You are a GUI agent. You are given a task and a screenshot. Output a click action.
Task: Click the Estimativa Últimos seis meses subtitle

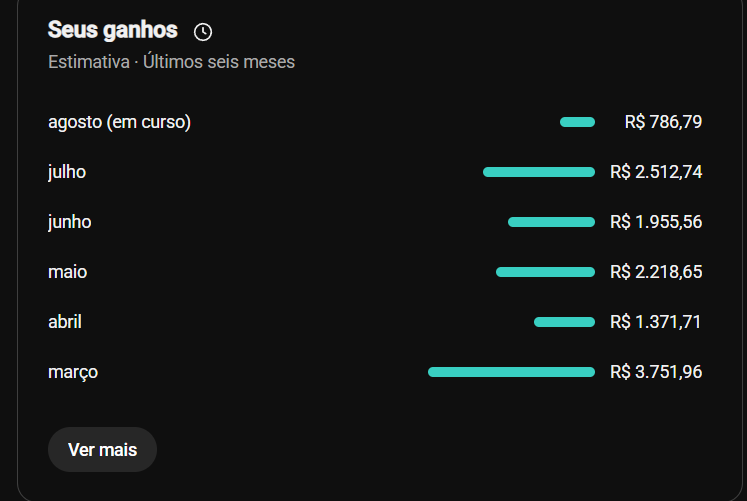[x=172, y=62]
